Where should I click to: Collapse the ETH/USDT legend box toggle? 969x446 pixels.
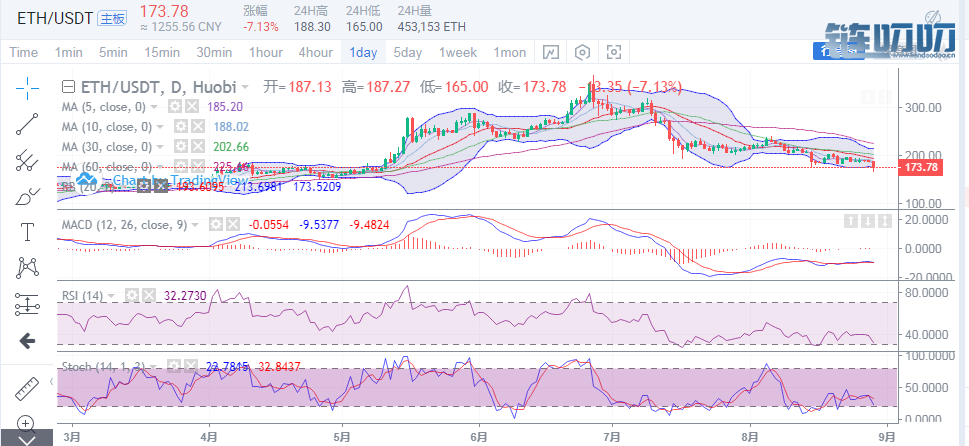coord(70,86)
